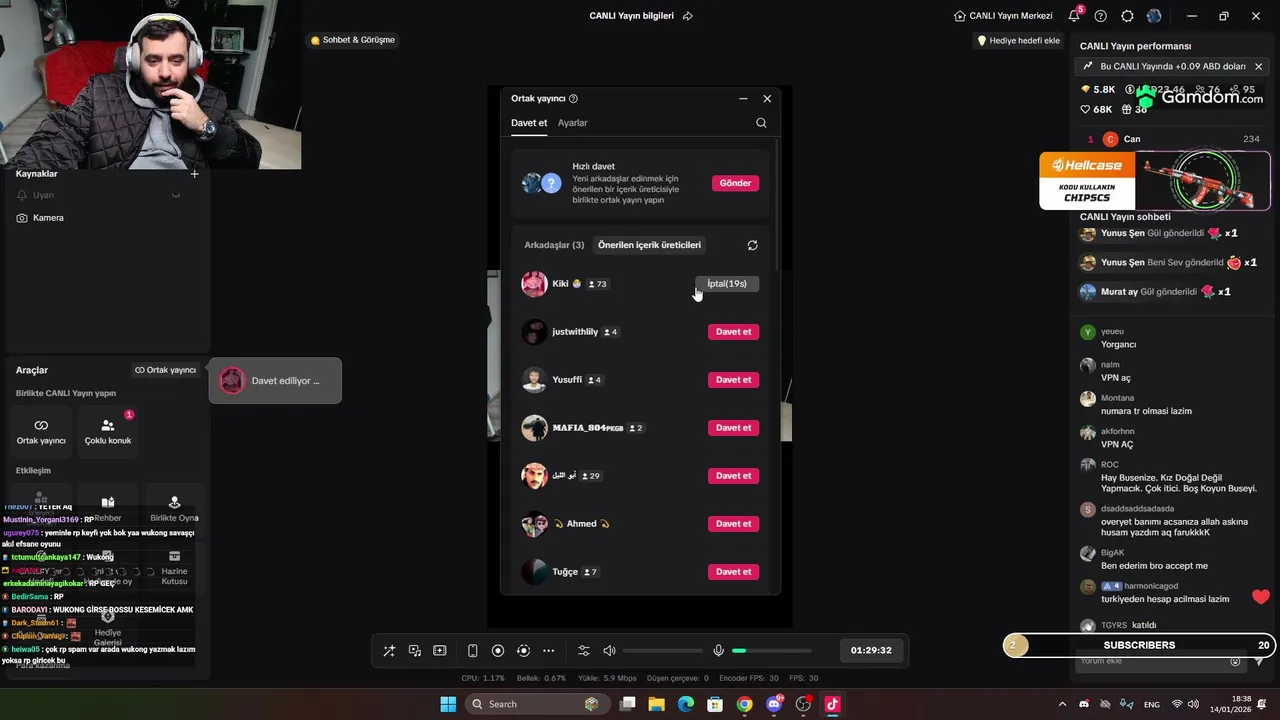Open the Çoklu konuk tool tile
The width and height of the screenshot is (1280, 720).
pyautogui.click(x=108, y=432)
